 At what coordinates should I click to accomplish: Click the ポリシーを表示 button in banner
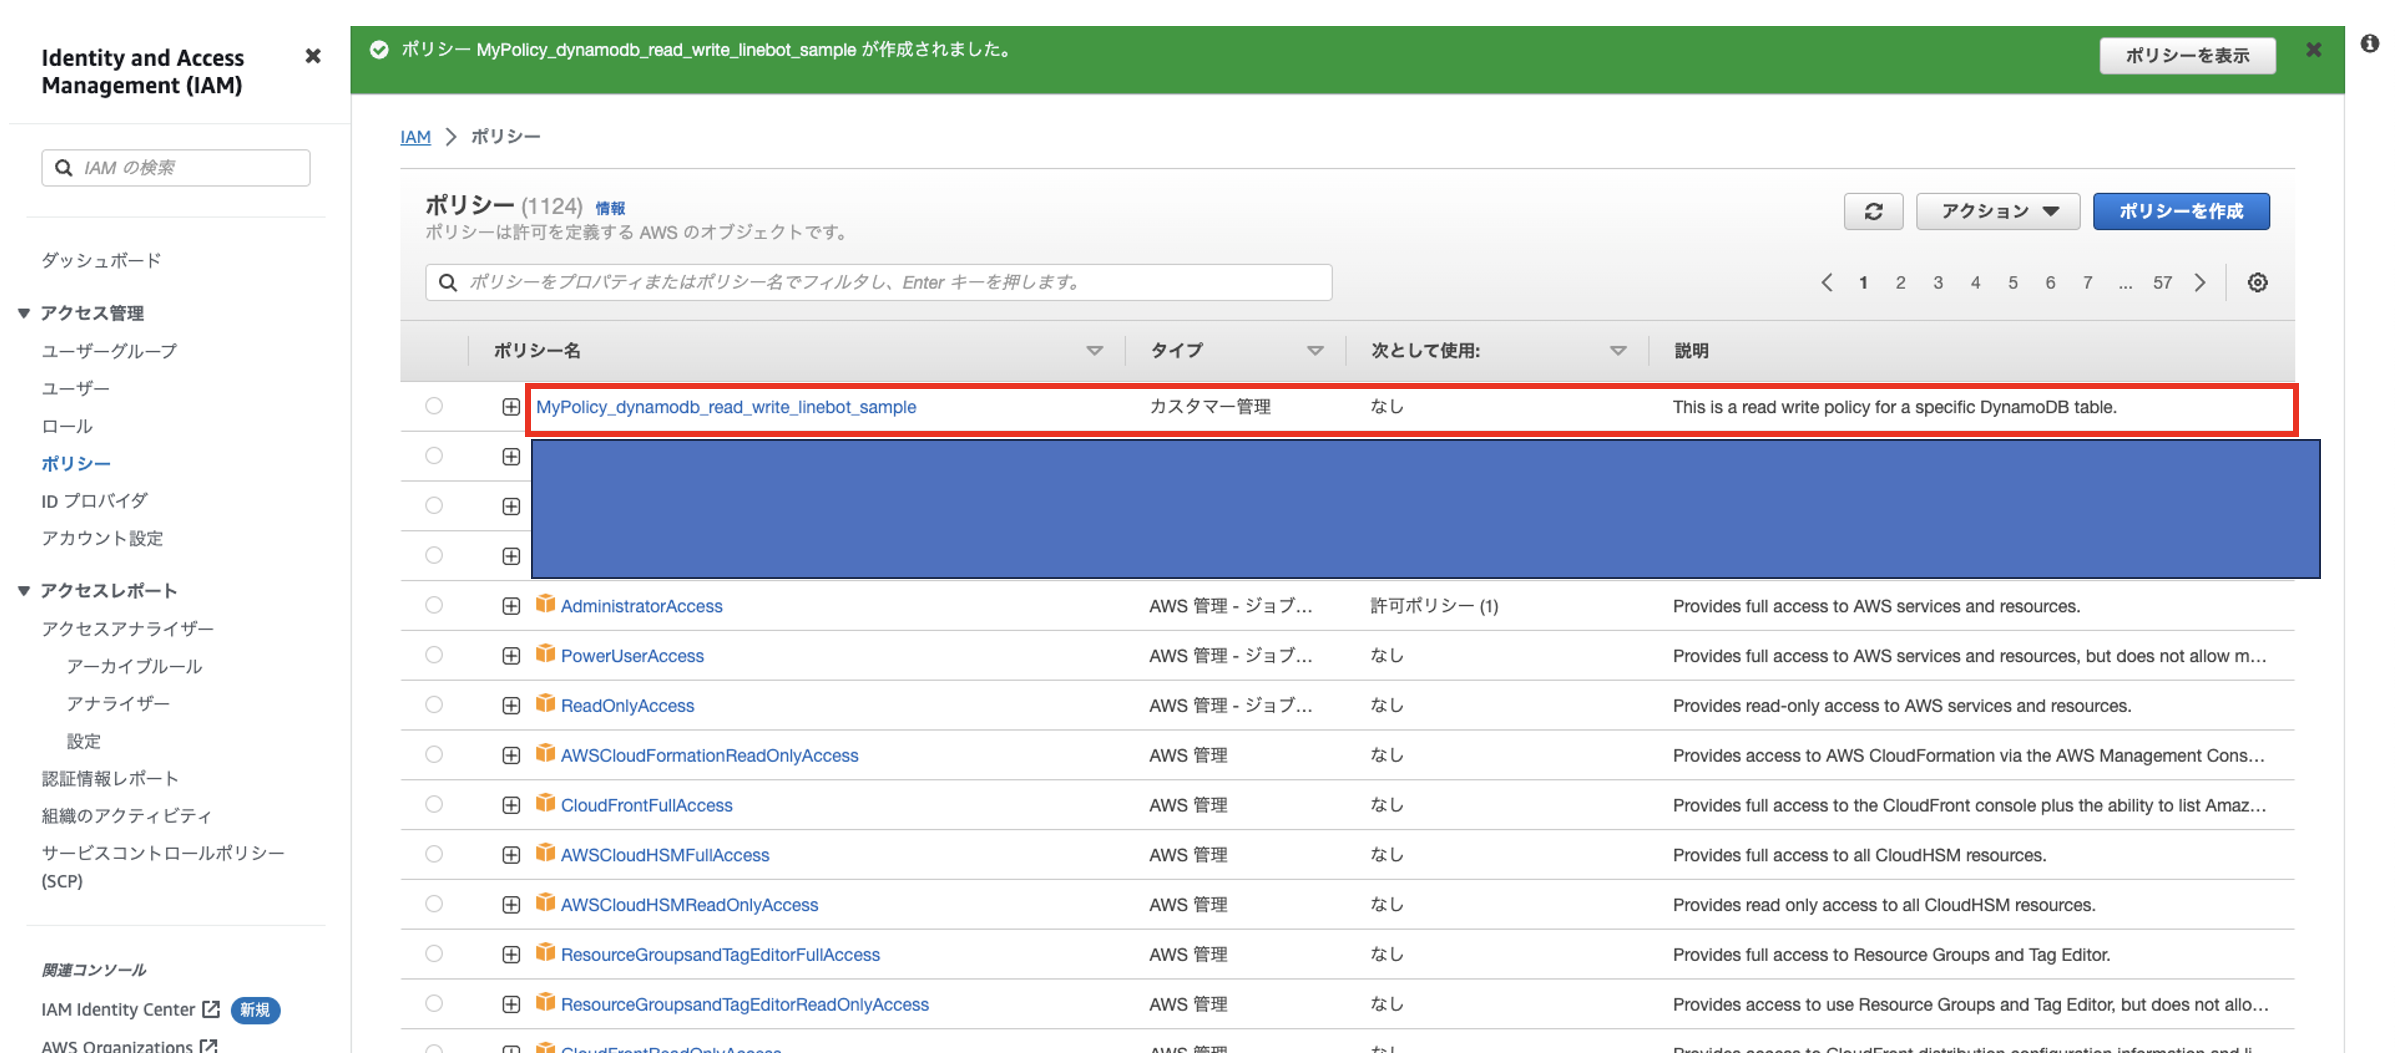coord(2187,55)
